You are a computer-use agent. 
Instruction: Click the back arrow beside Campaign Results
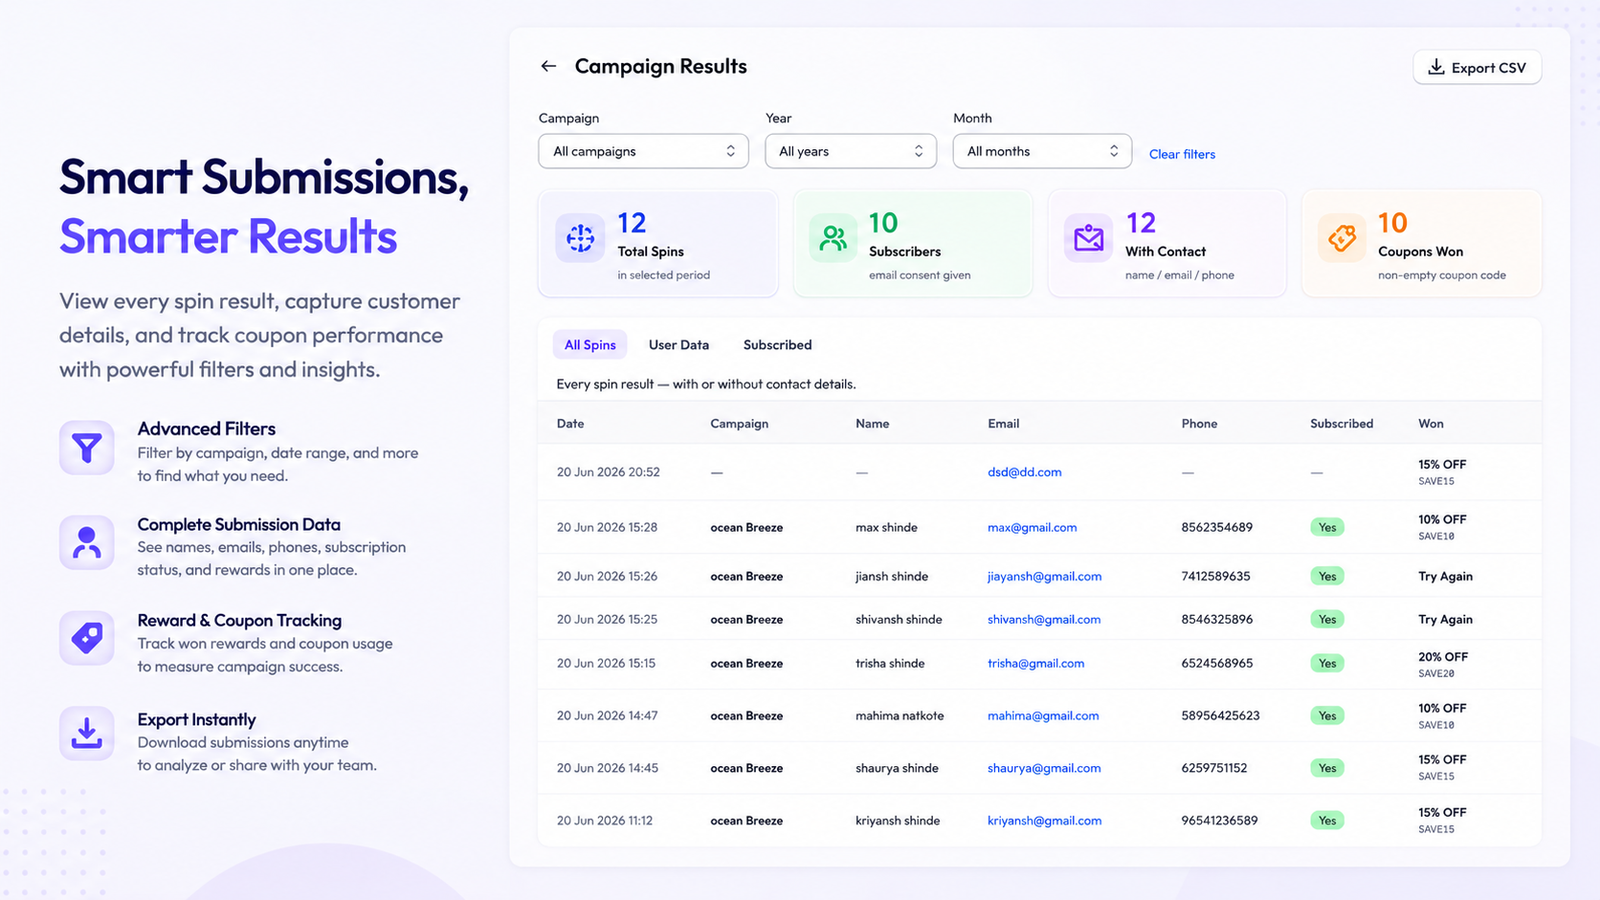(548, 66)
